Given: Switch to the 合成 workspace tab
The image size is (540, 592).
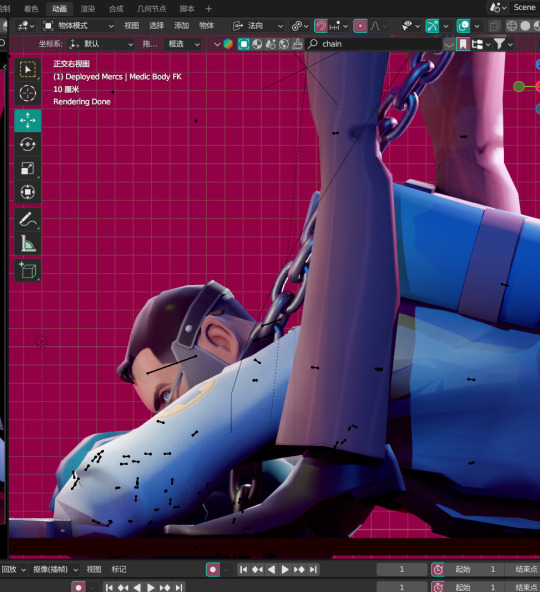Looking at the screenshot, I should tap(116, 8).
